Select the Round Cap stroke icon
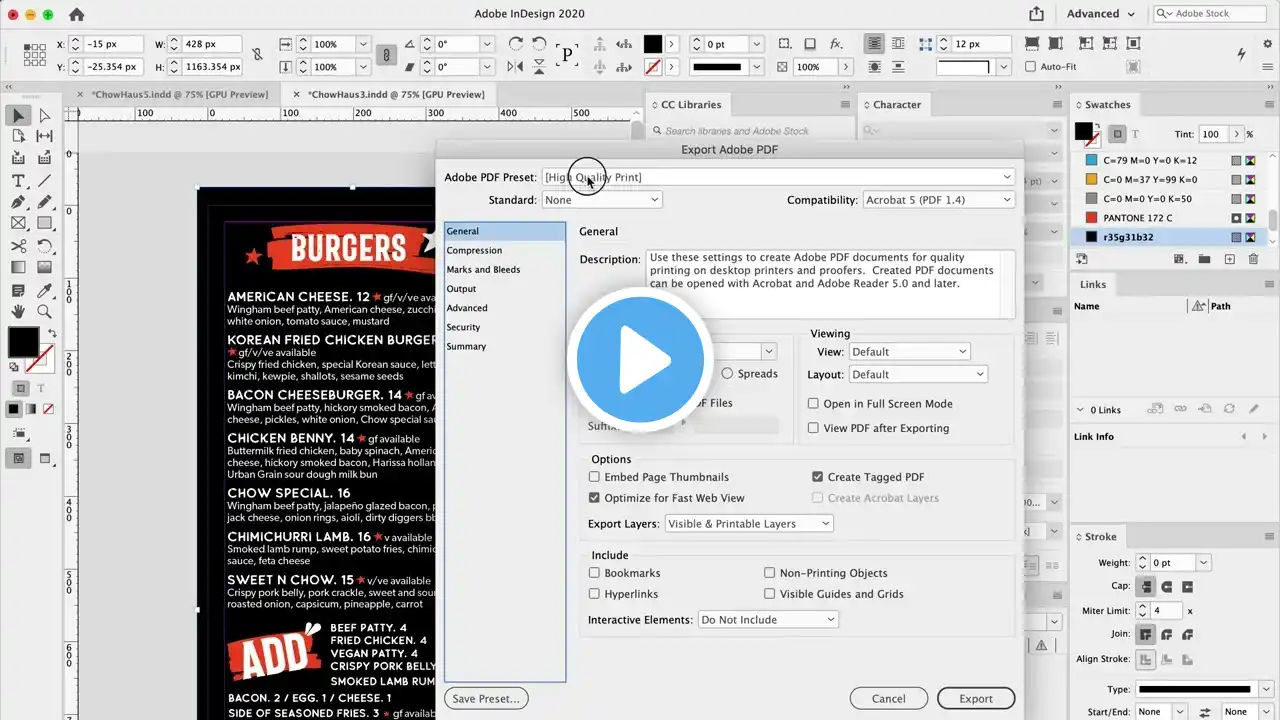1280x720 pixels. (x=1166, y=587)
